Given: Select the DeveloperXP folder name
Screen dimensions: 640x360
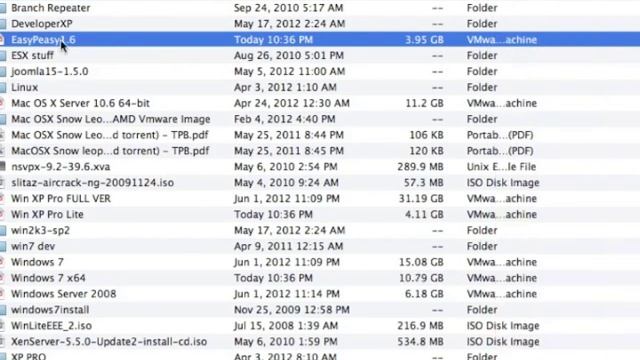Looking at the screenshot, I should [42, 24].
